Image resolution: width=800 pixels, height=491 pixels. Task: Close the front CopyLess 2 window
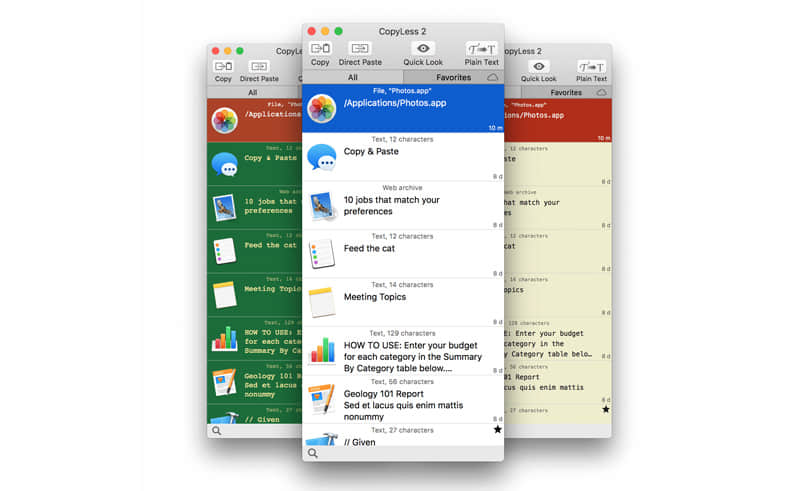(x=312, y=31)
